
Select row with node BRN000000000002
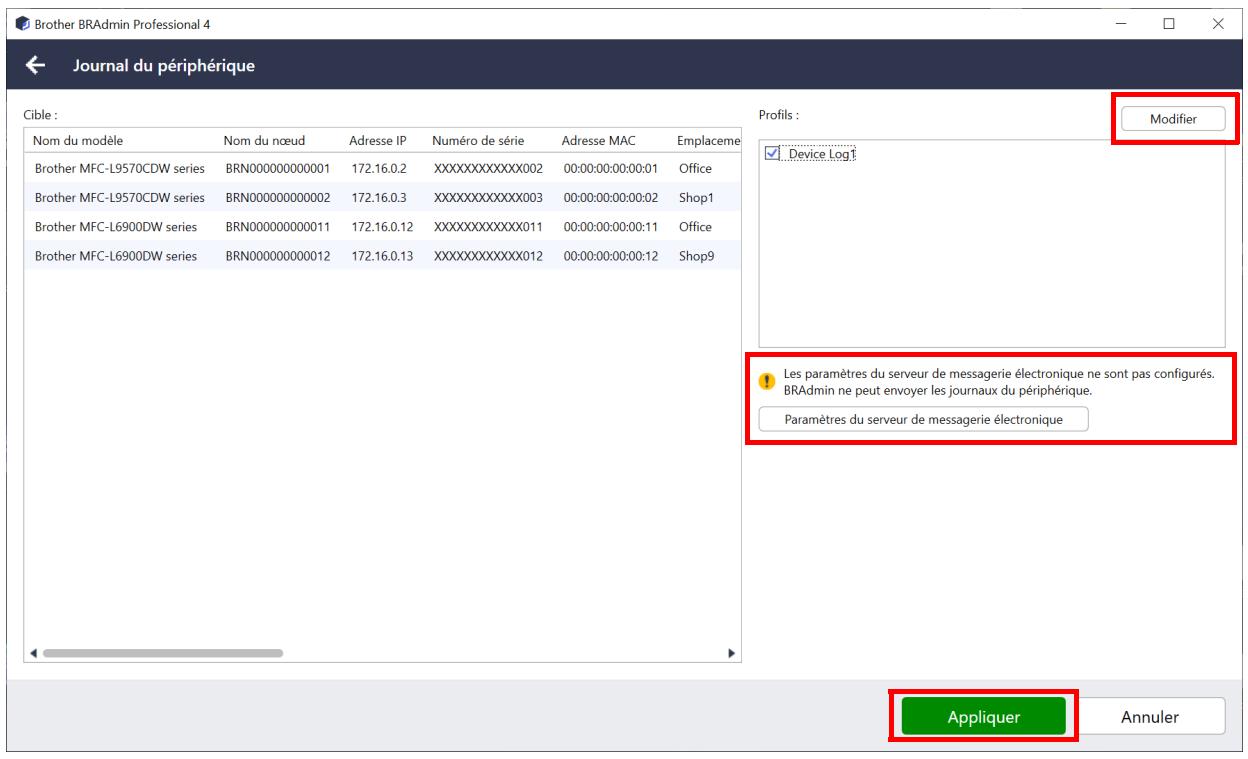tap(382, 198)
